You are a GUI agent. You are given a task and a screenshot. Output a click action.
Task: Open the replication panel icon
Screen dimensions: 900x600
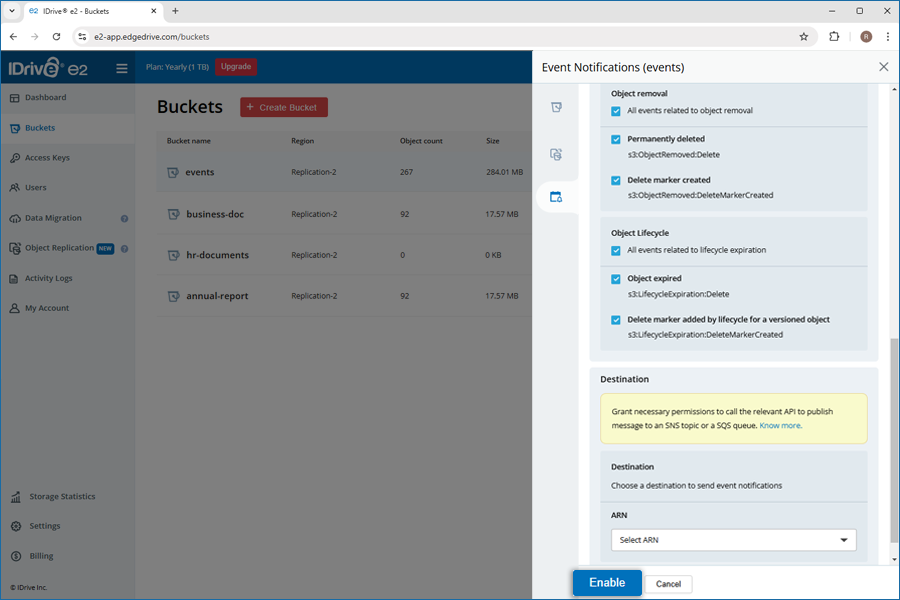(556, 154)
